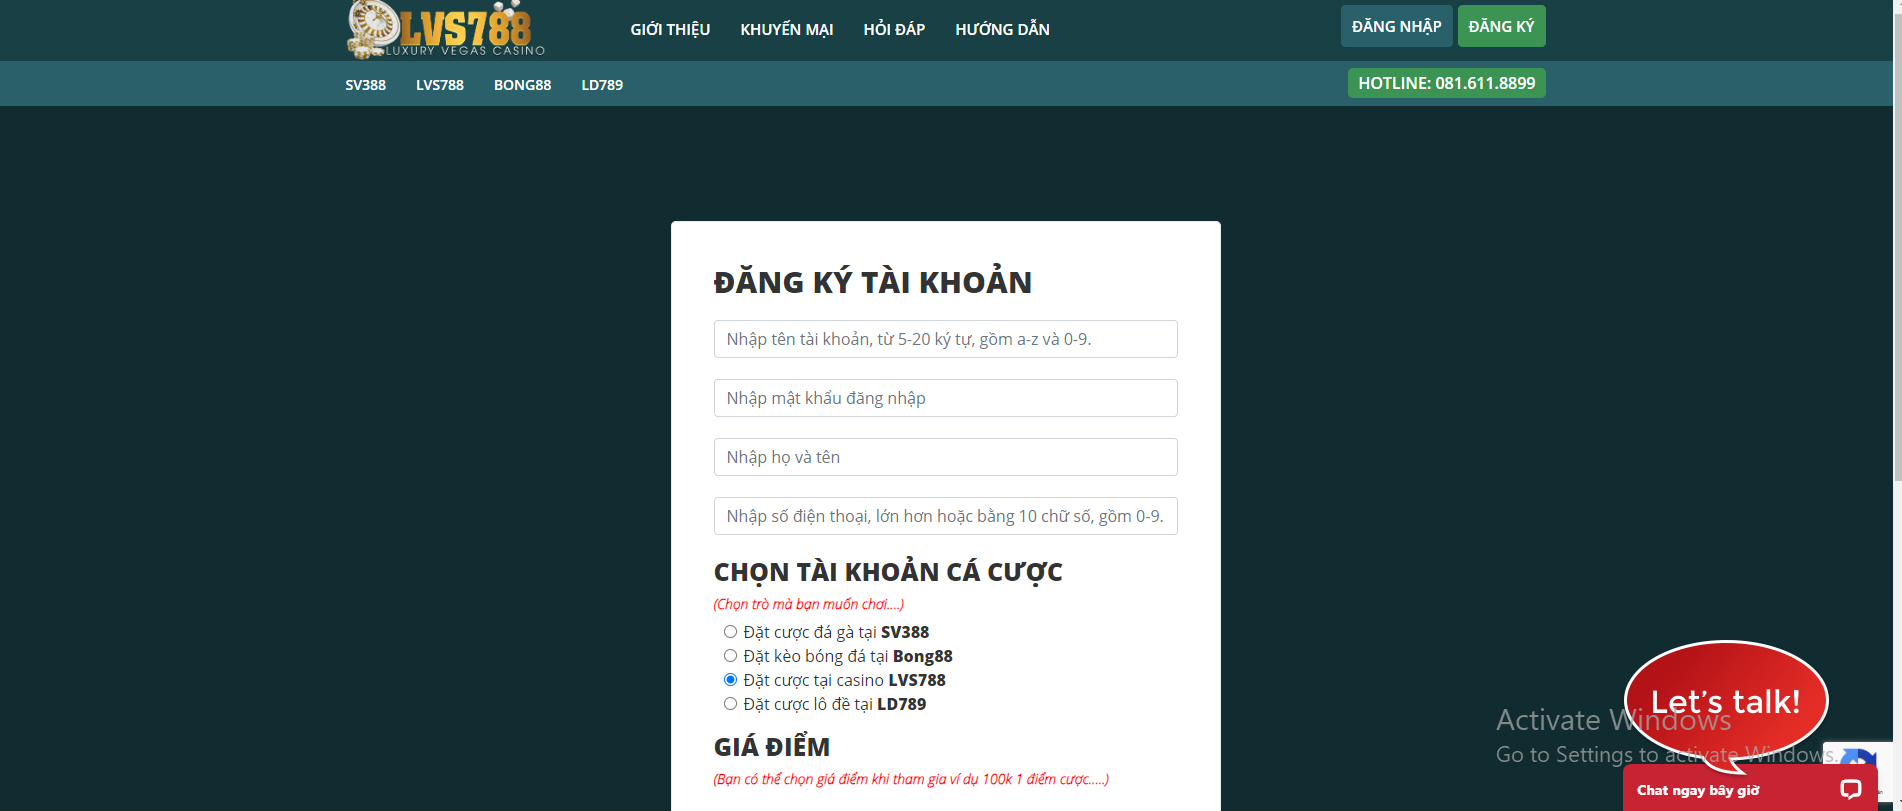Open the chat bubble icon in chat bar
Viewport: 1902px width, 811px height.
click(1851, 790)
